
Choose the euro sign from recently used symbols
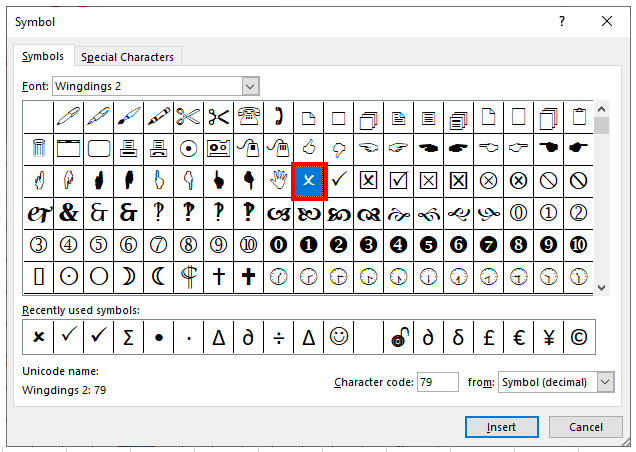pos(518,338)
